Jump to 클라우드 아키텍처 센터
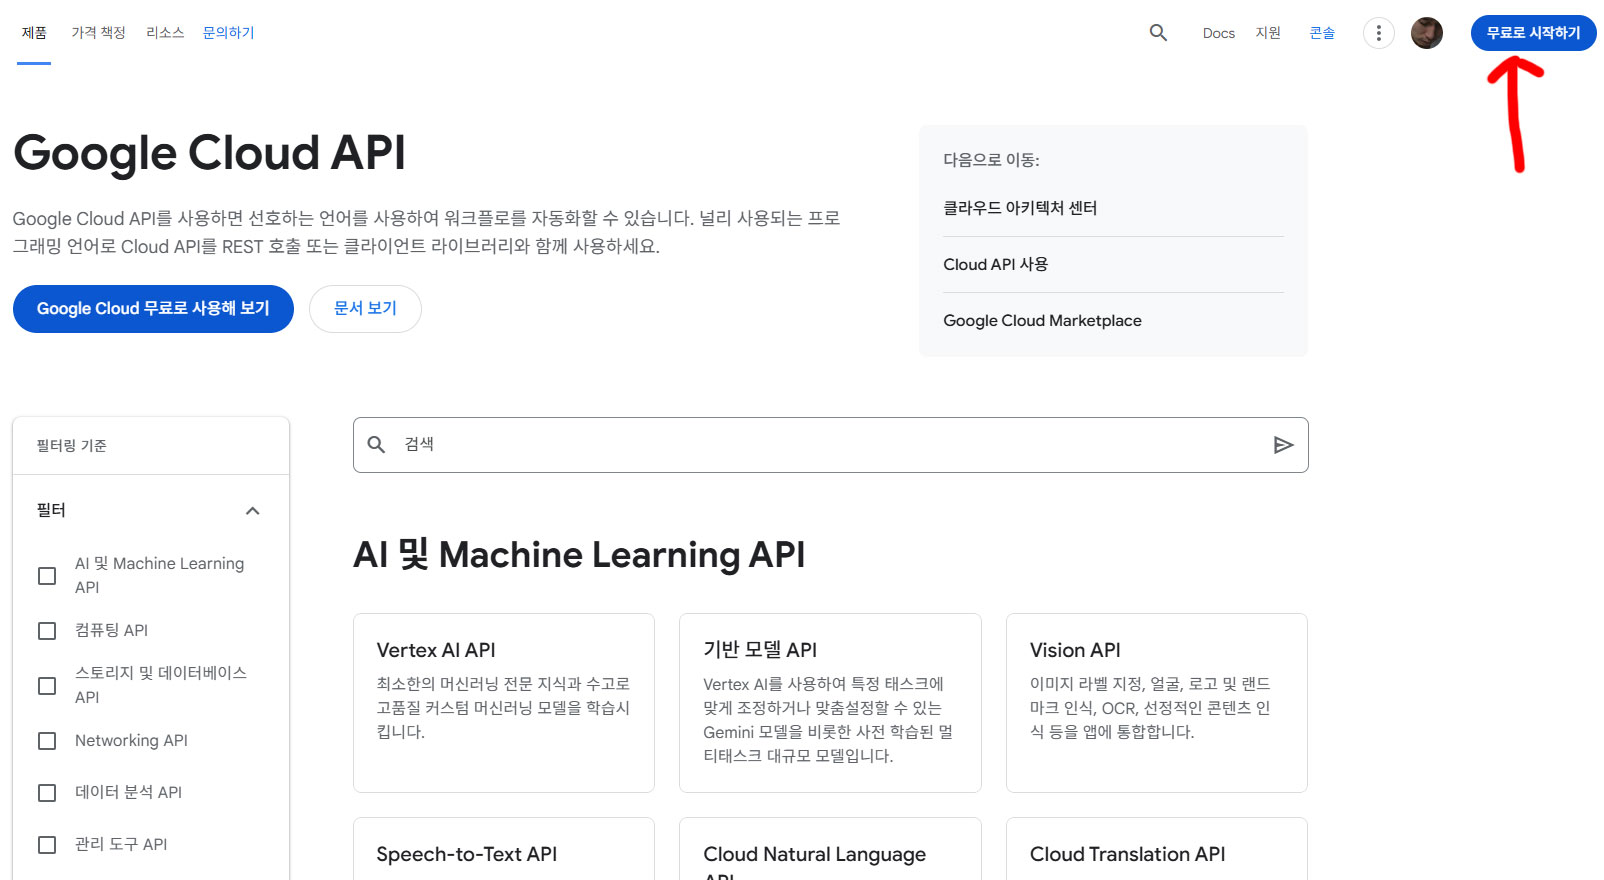The image size is (1604, 880). click(x=1020, y=208)
